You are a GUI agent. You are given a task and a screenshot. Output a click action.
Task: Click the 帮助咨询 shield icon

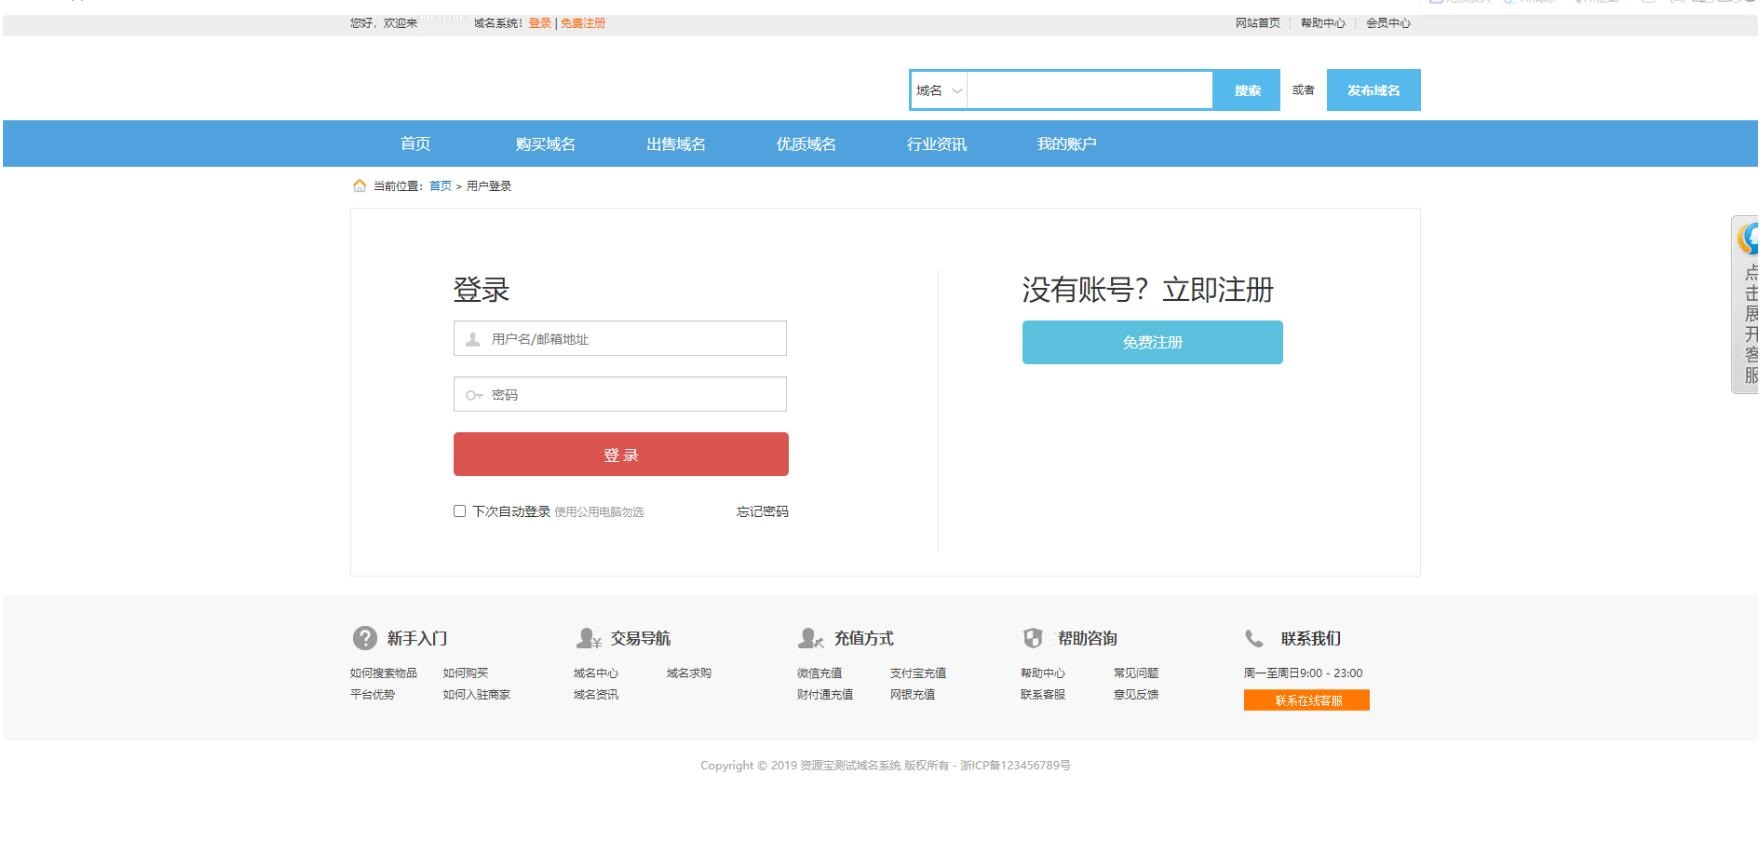click(x=1033, y=638)
